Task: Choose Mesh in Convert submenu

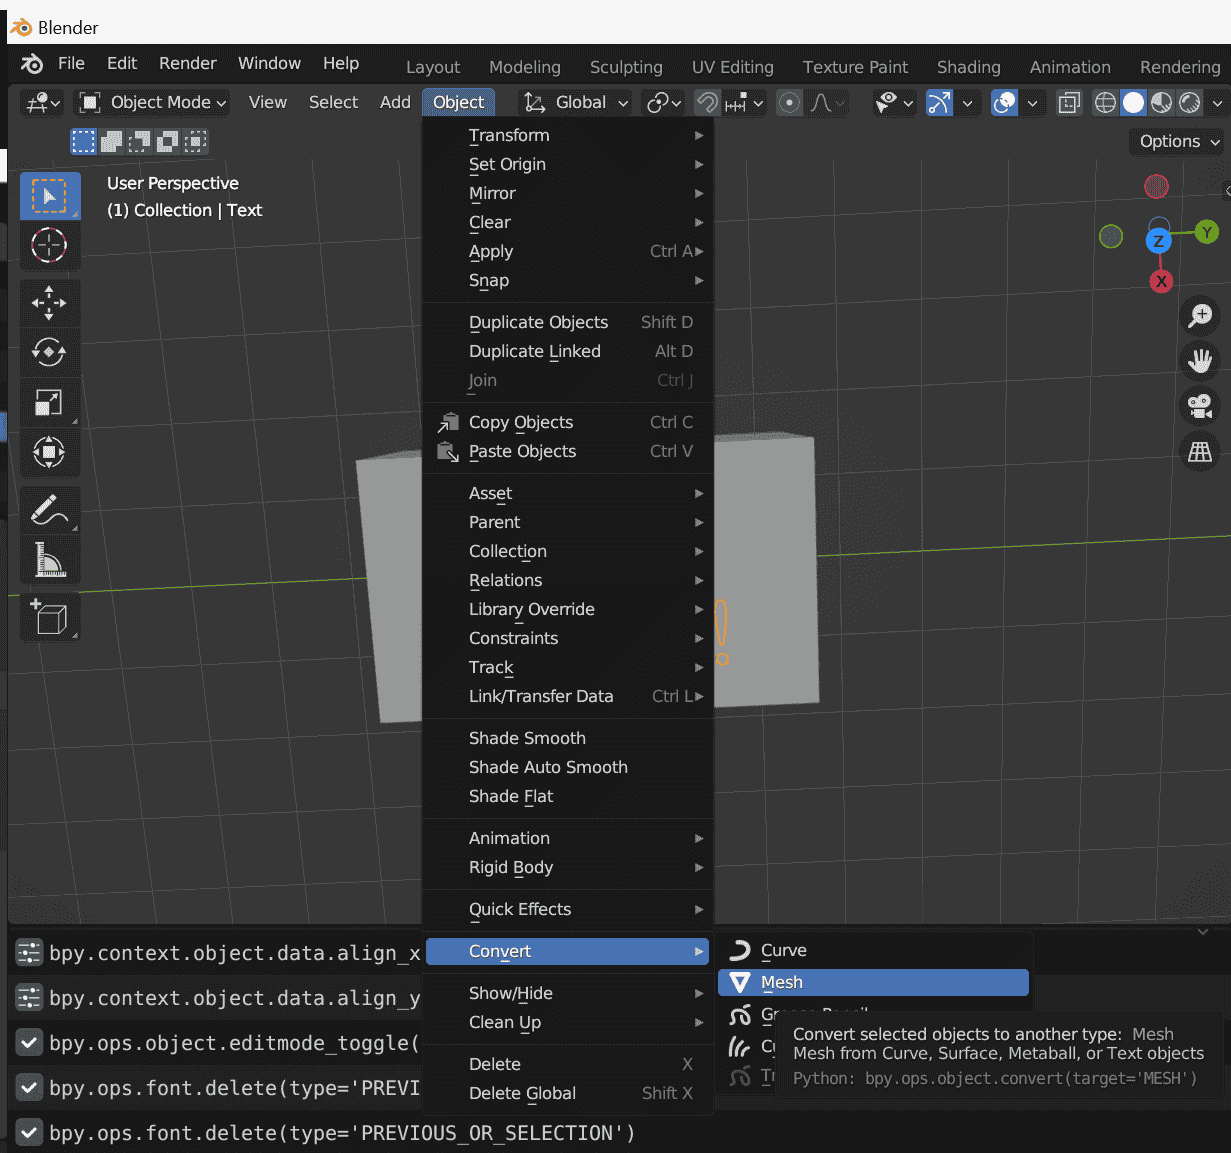Action: click(x=873, y=982)
